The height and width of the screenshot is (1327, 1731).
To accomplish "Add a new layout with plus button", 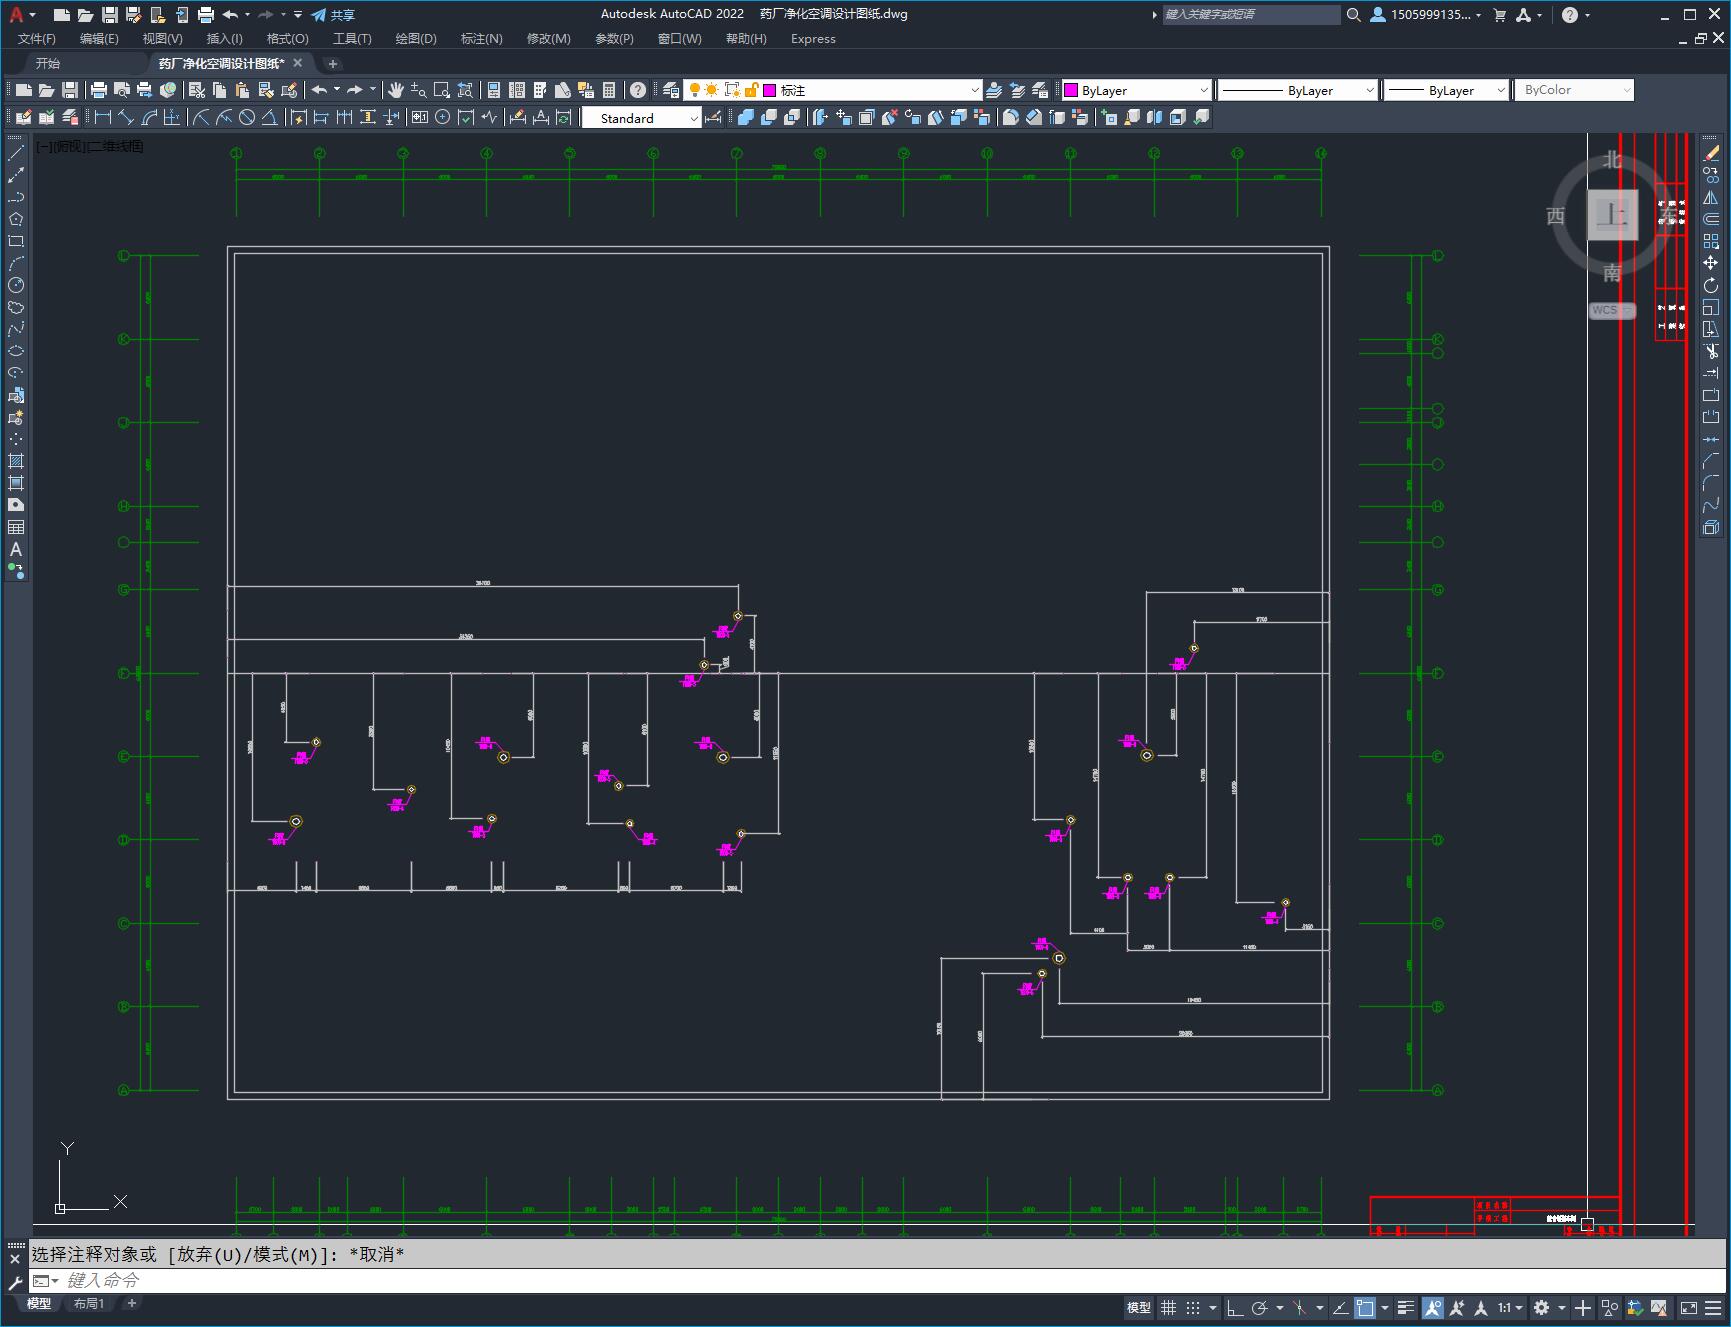I will pyautogui.click(x=131, y=1303).
